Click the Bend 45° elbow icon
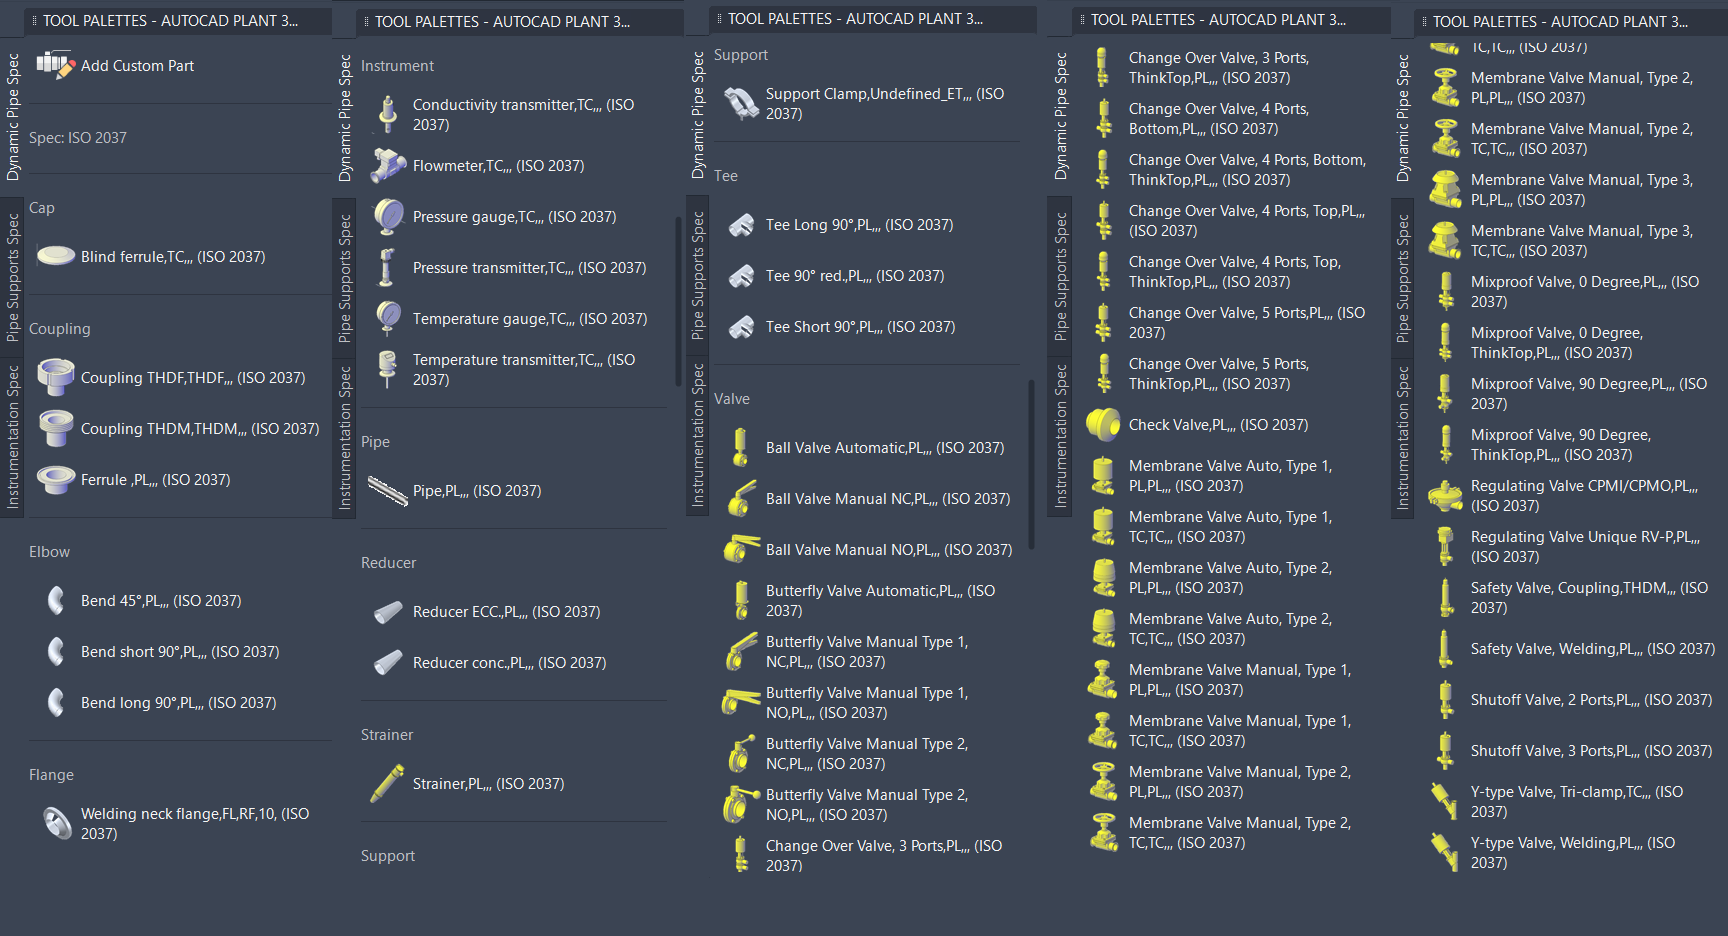 pyautogui.click(x=57, y=600)
